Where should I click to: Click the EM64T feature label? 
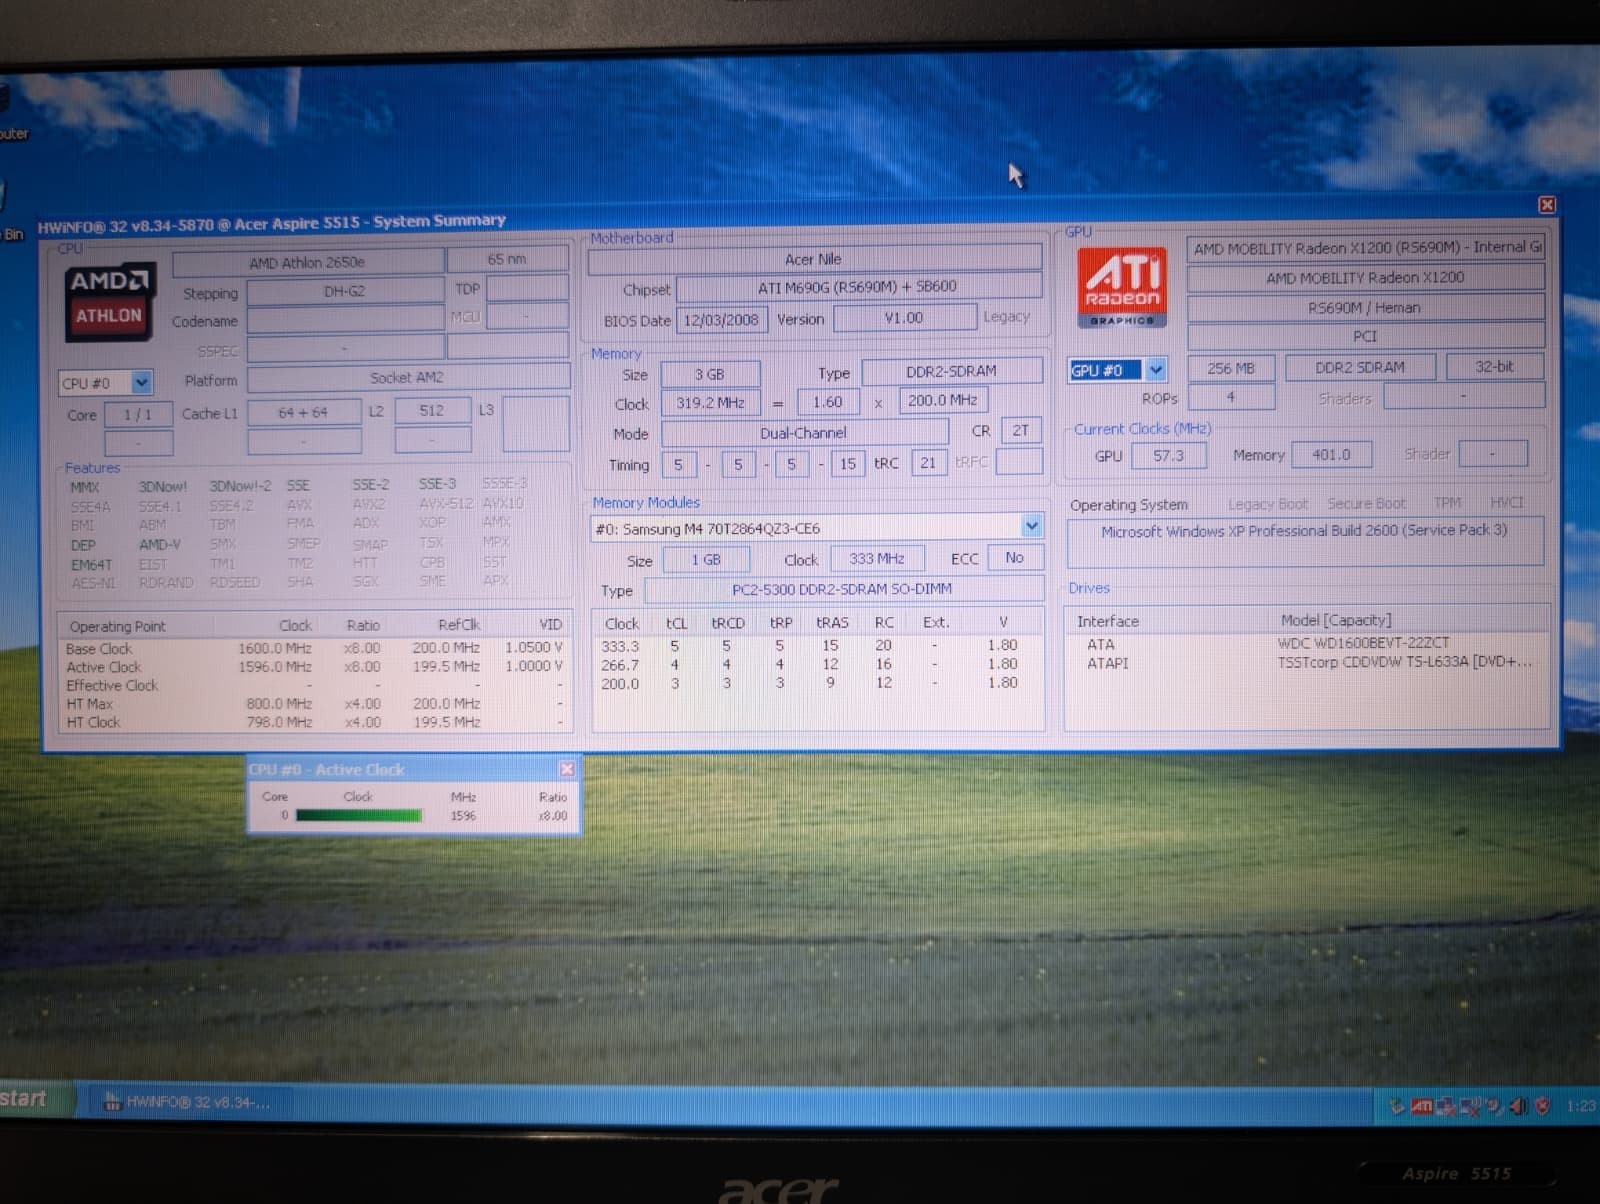click(91, 565)
